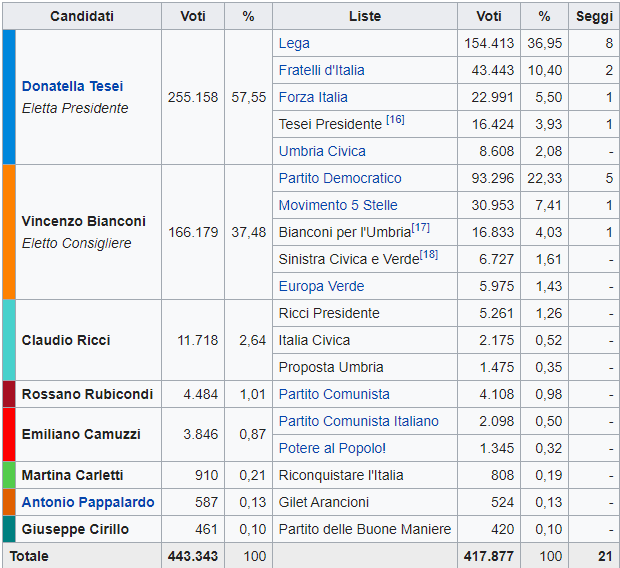The height and width of the screenshot is (568, 620).
Task: Follow the Forza Italia link
Action: point(313,97)
